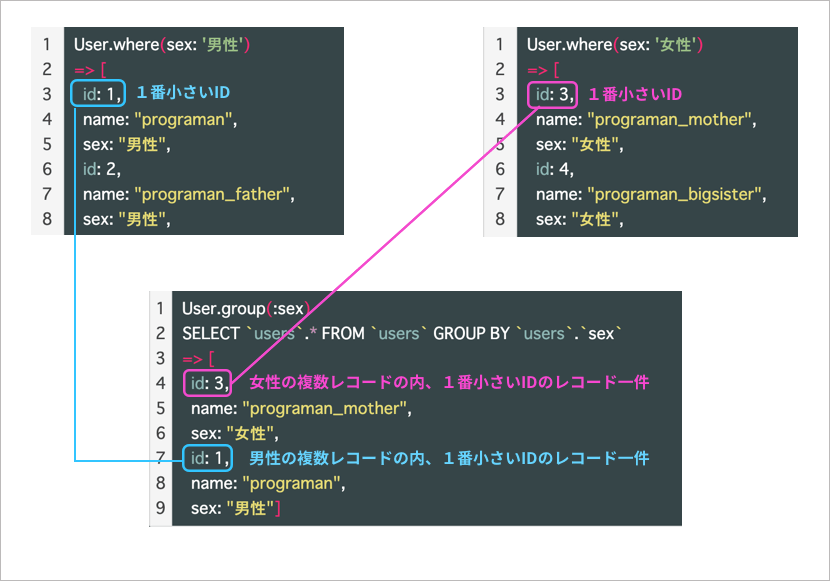Click name: "programan_mother" in the User.group block
Viewport: 830px width, 582px height.
point(301,409)
